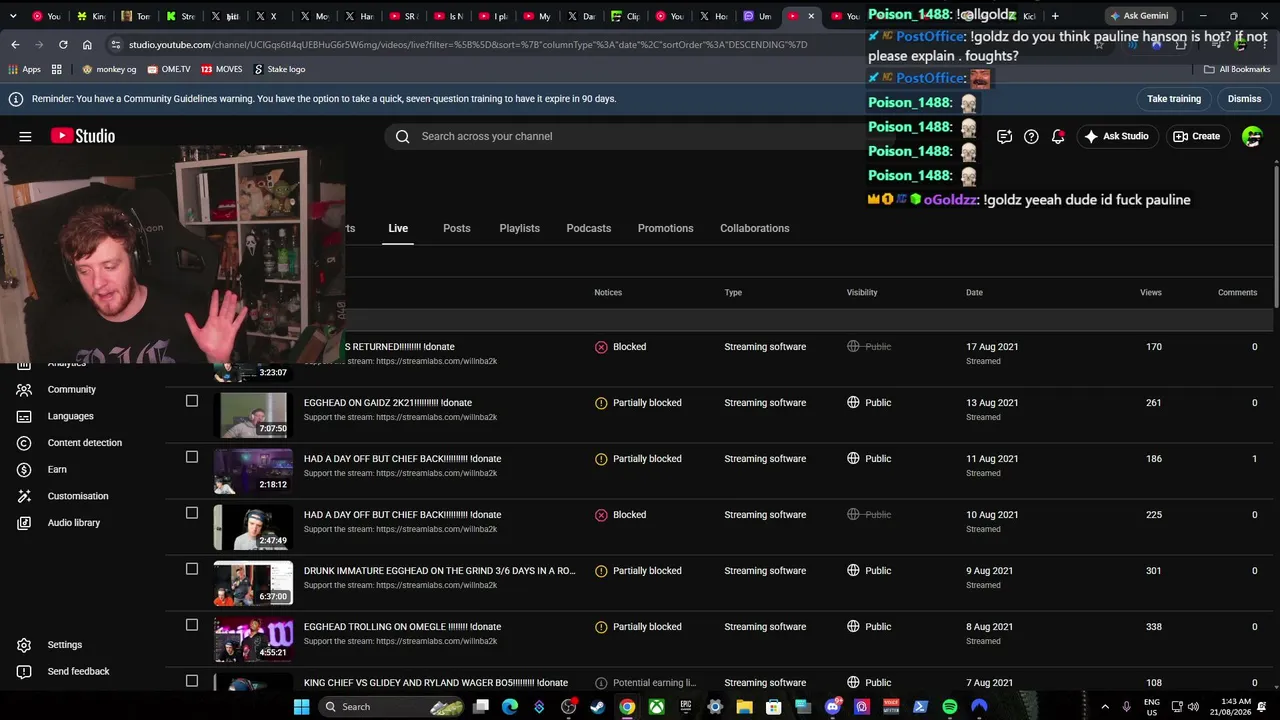Switch to the Collaborations tab
The image size is (1280, 720).
pyautogui.click(x=754, y=228)
